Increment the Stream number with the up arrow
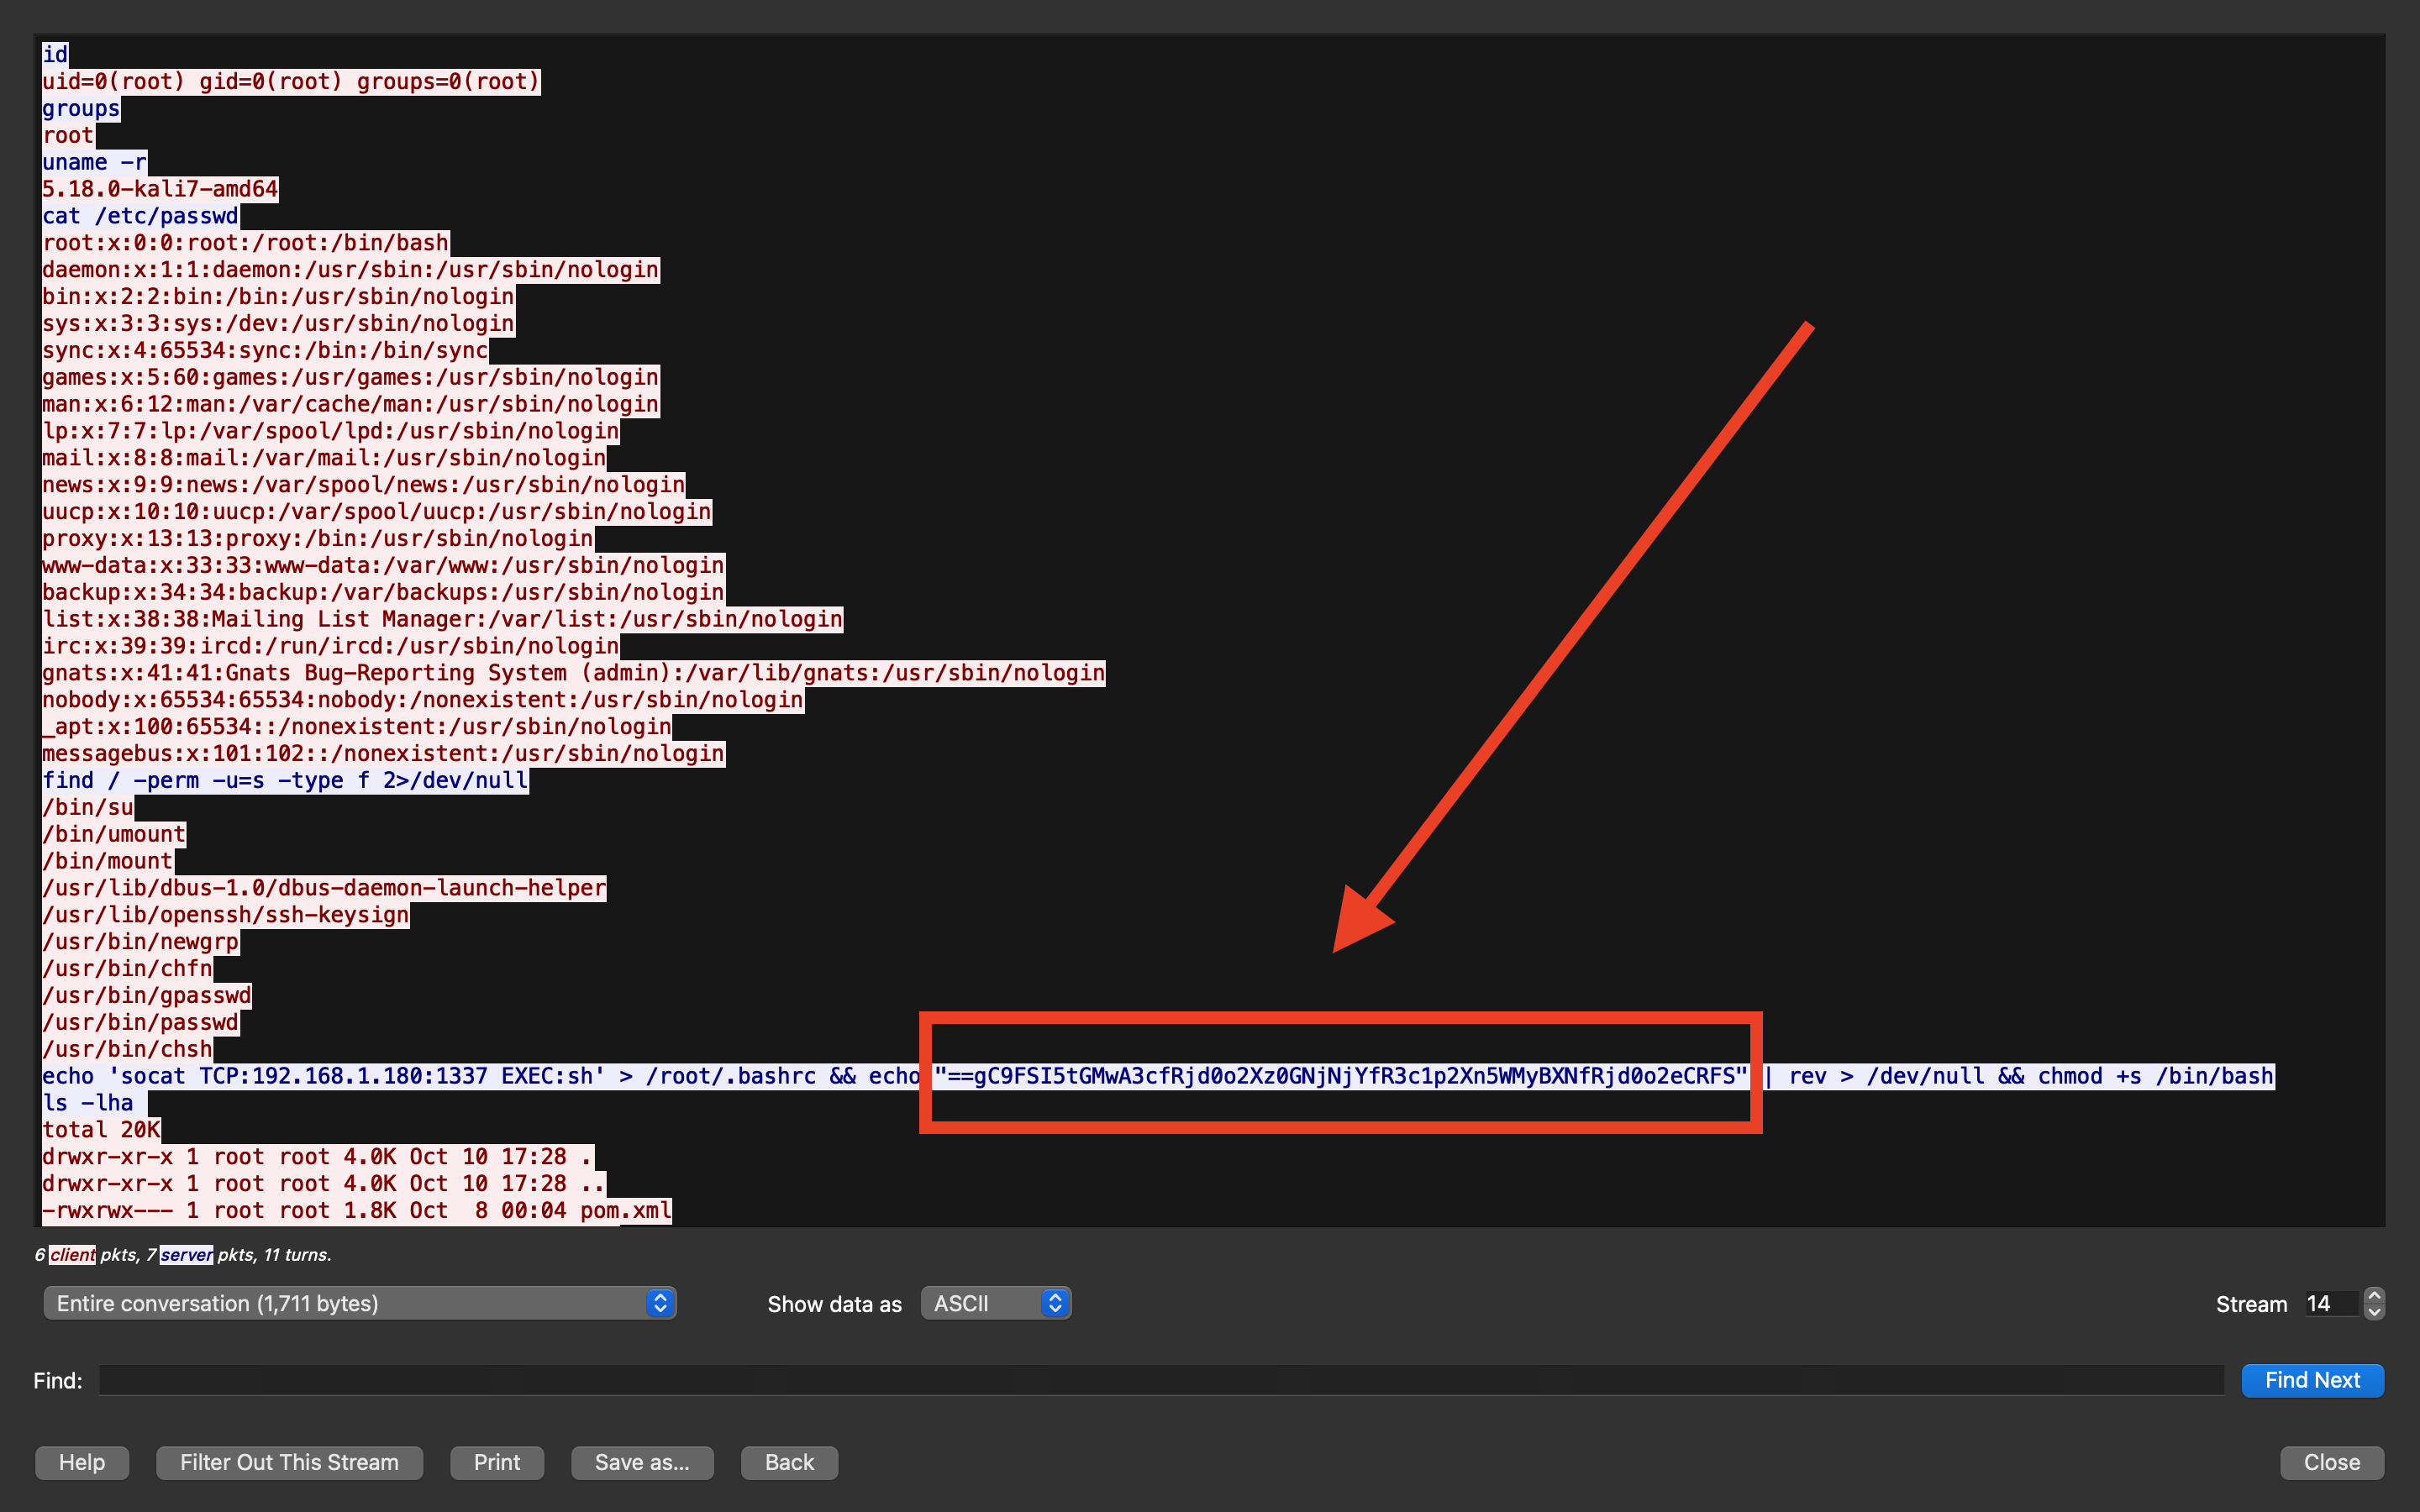The height and width of the screenshot is (1512, 2420). 2374,1295
